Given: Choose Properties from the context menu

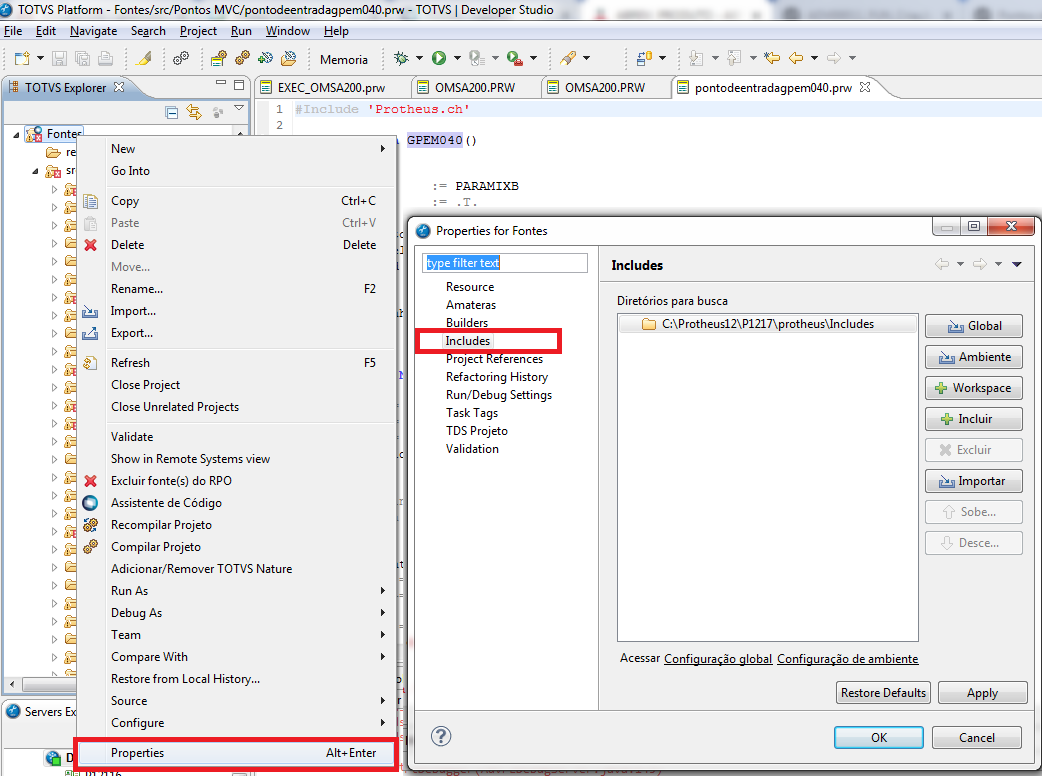Looking at the screenshot, I should click(x=237, y=753).
